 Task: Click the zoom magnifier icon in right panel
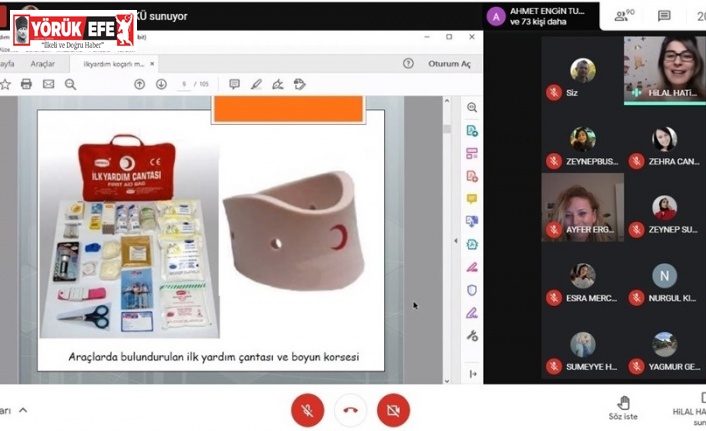point(472,108)
